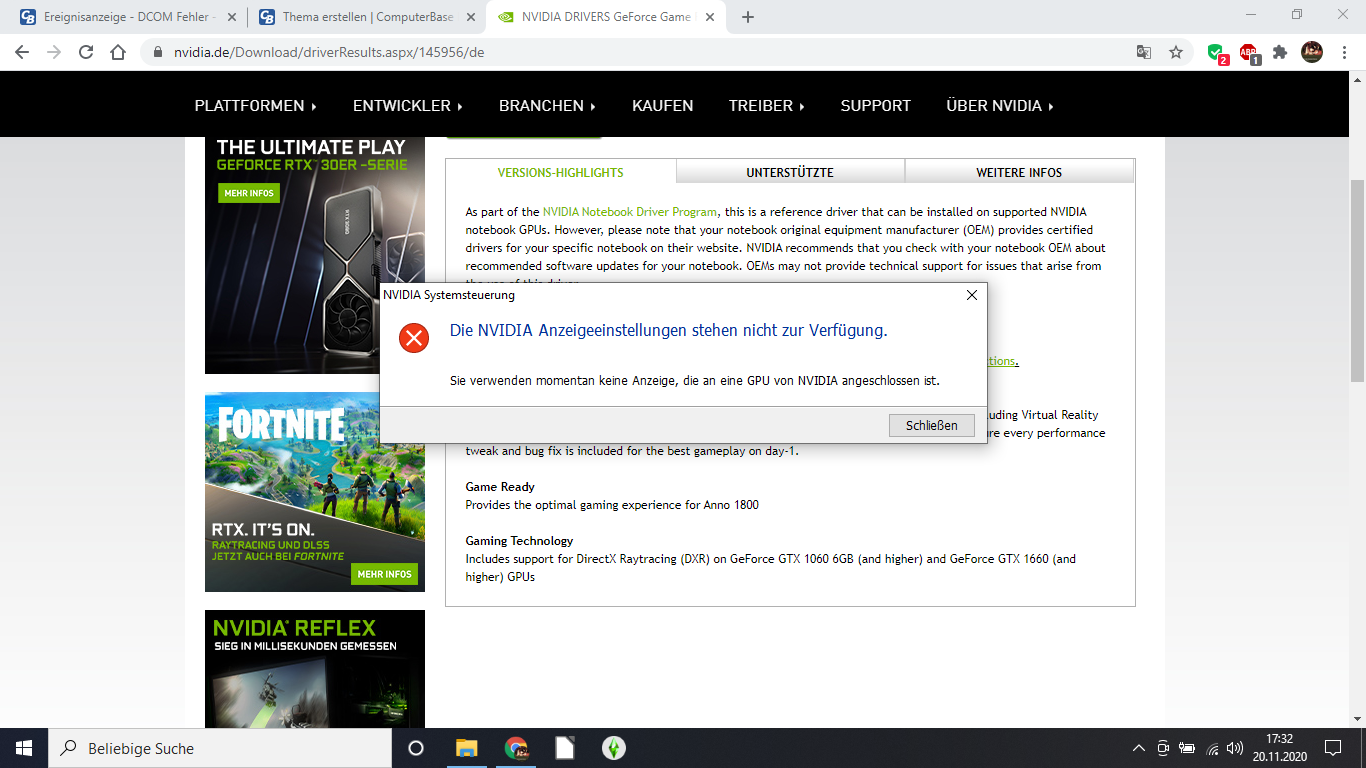Expand the TREIBER menu
Image resolution: width=1366 pixels, height=768 pixels.
pyautogui.click(x=766, y=105)
